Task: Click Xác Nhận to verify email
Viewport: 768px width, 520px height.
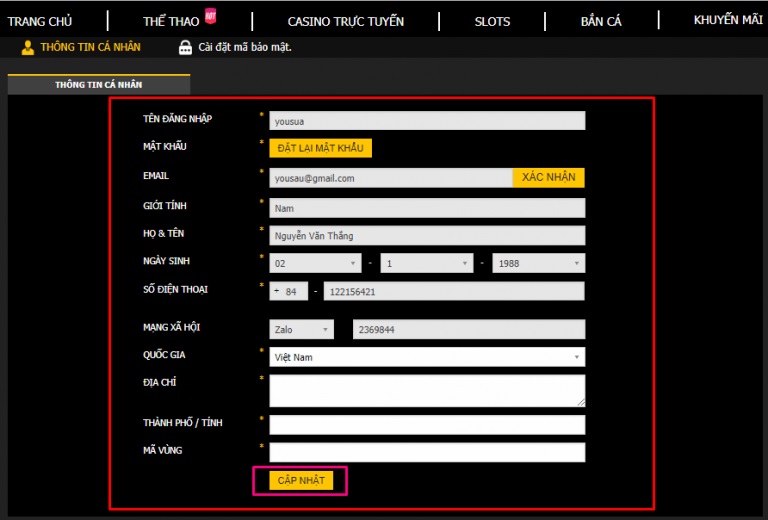Action: click(x=548, y=177)
